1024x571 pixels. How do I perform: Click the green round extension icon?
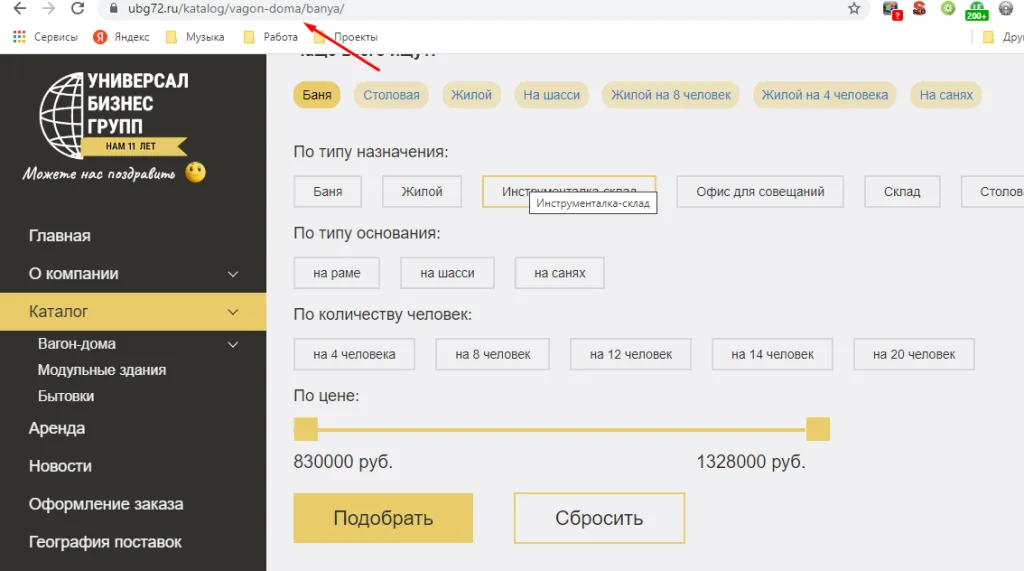coord(948,8)
